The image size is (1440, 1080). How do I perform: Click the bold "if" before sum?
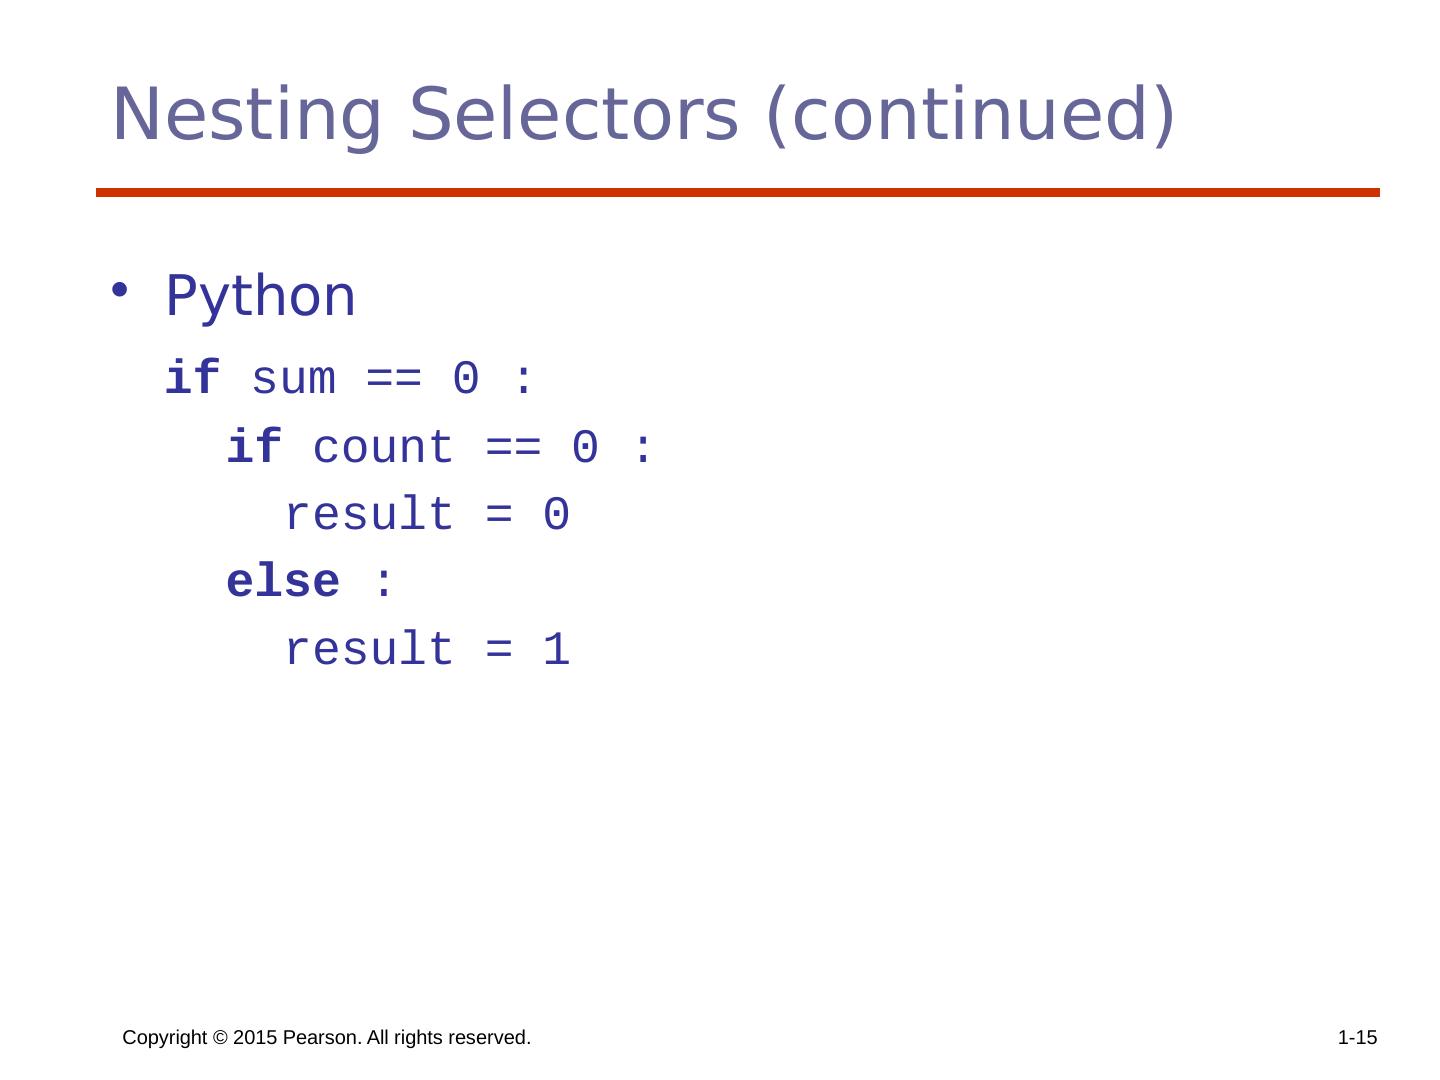(x=192, y=380)
